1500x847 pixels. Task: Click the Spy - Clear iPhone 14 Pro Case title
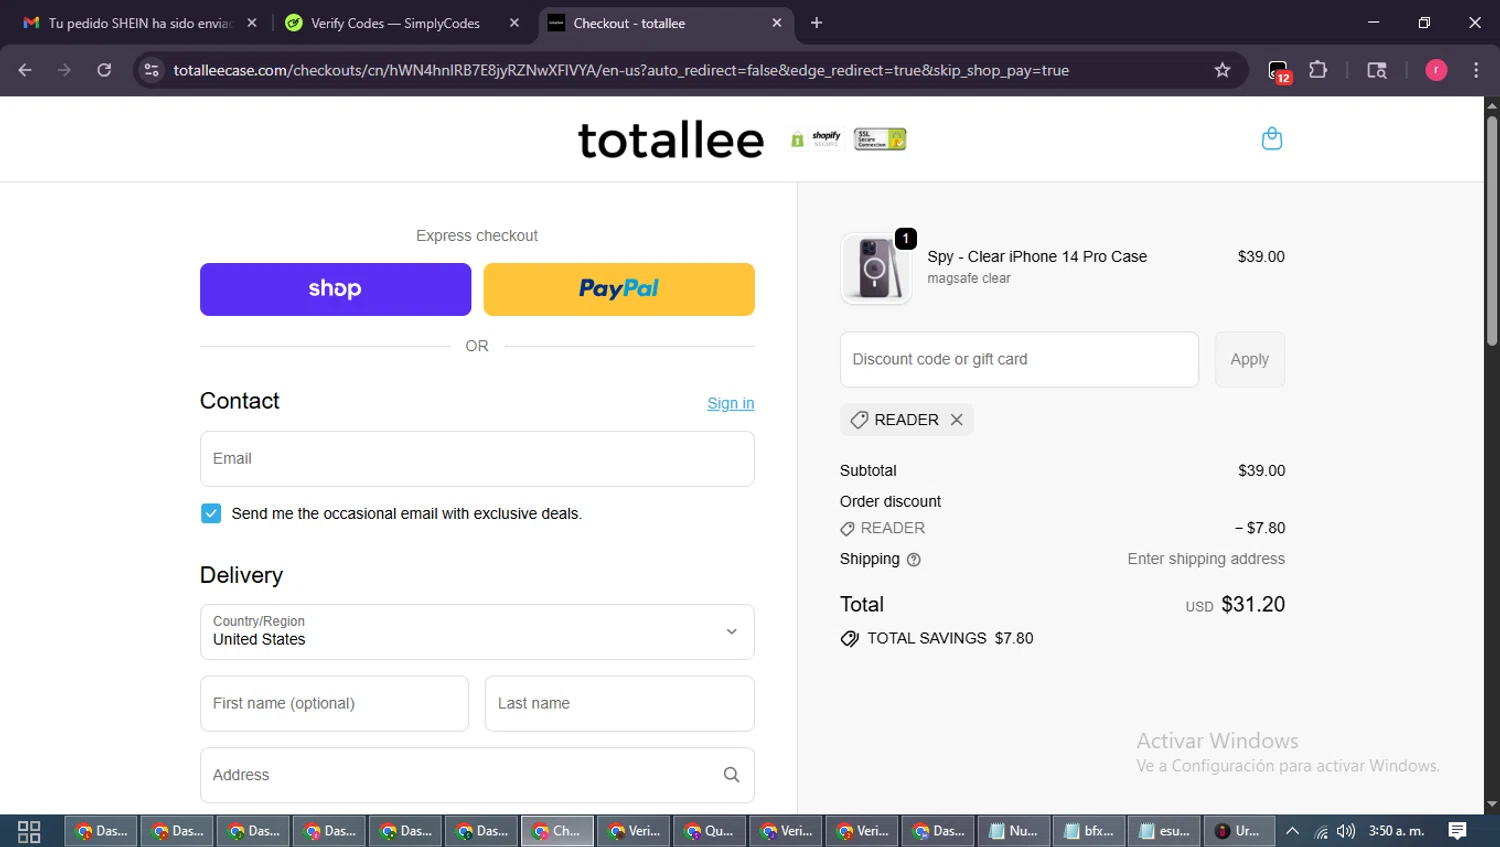point(1037,257)
